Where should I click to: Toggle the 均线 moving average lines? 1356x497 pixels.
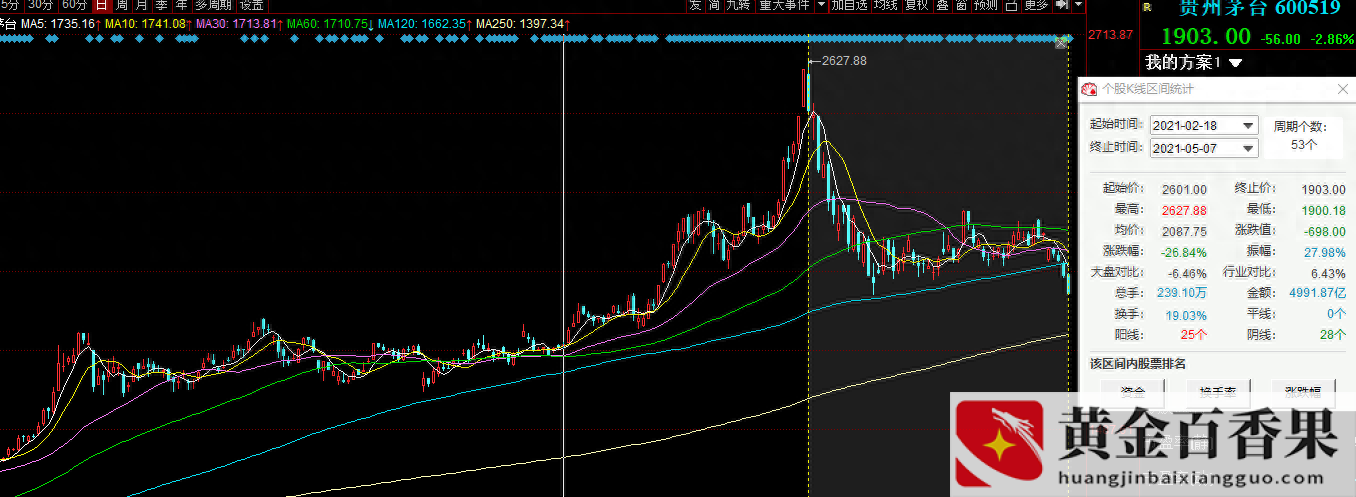click(x=885, y=5)
